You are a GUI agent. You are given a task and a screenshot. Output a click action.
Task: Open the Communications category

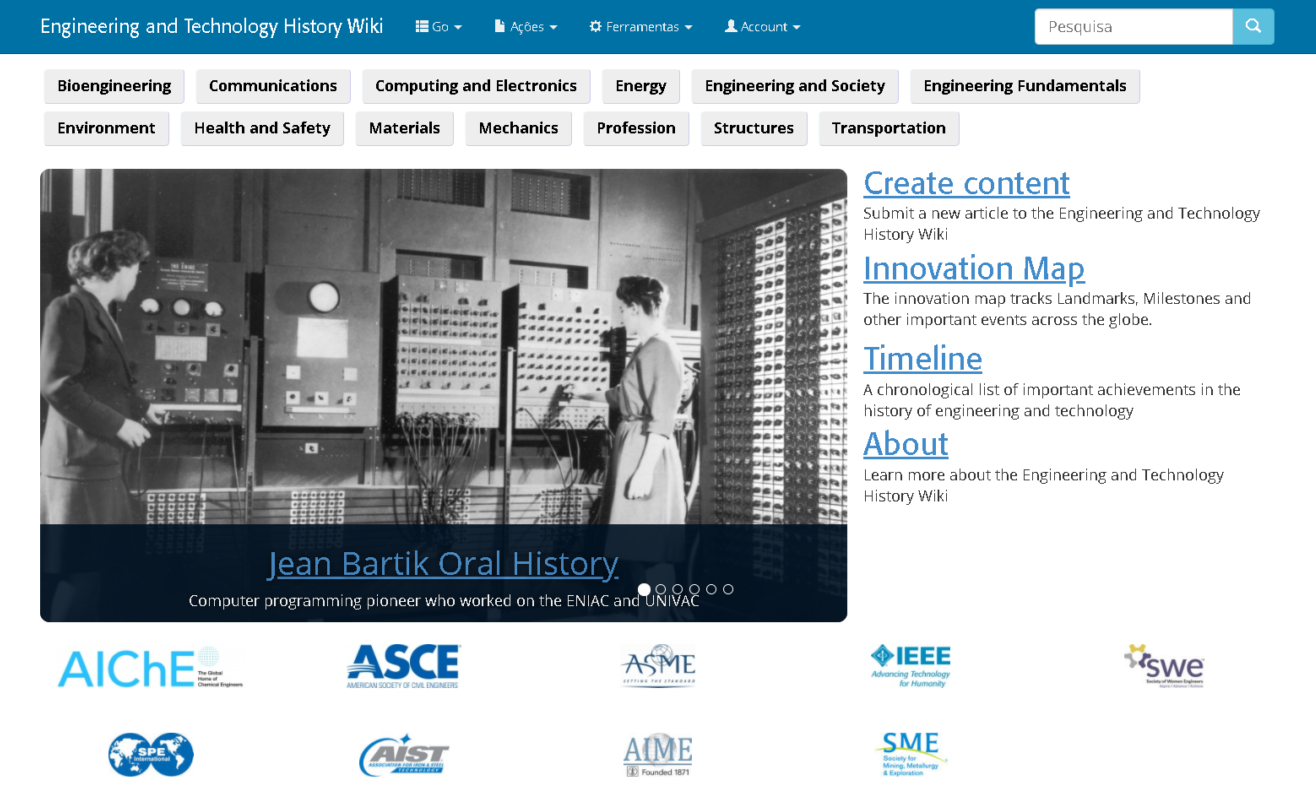coord(273,86)
